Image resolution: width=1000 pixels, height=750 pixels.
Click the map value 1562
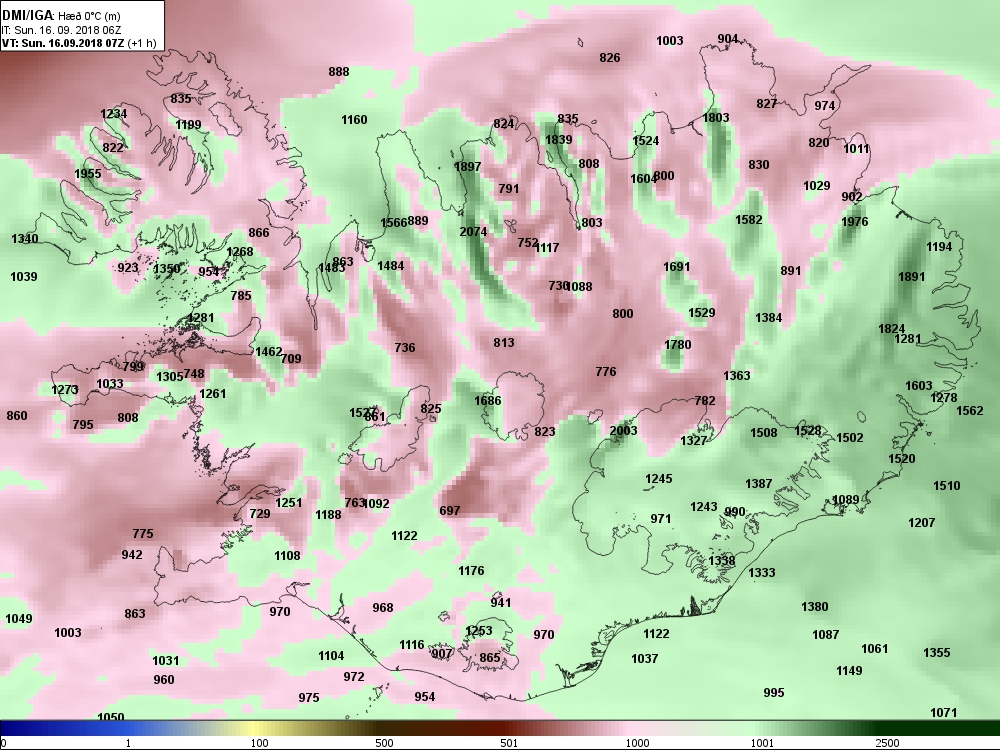(x=969, y=411)
